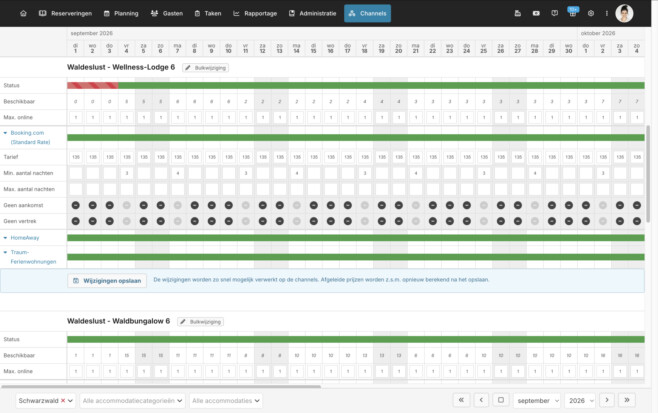
Task: Click the square today button
Action: point(501,400)
